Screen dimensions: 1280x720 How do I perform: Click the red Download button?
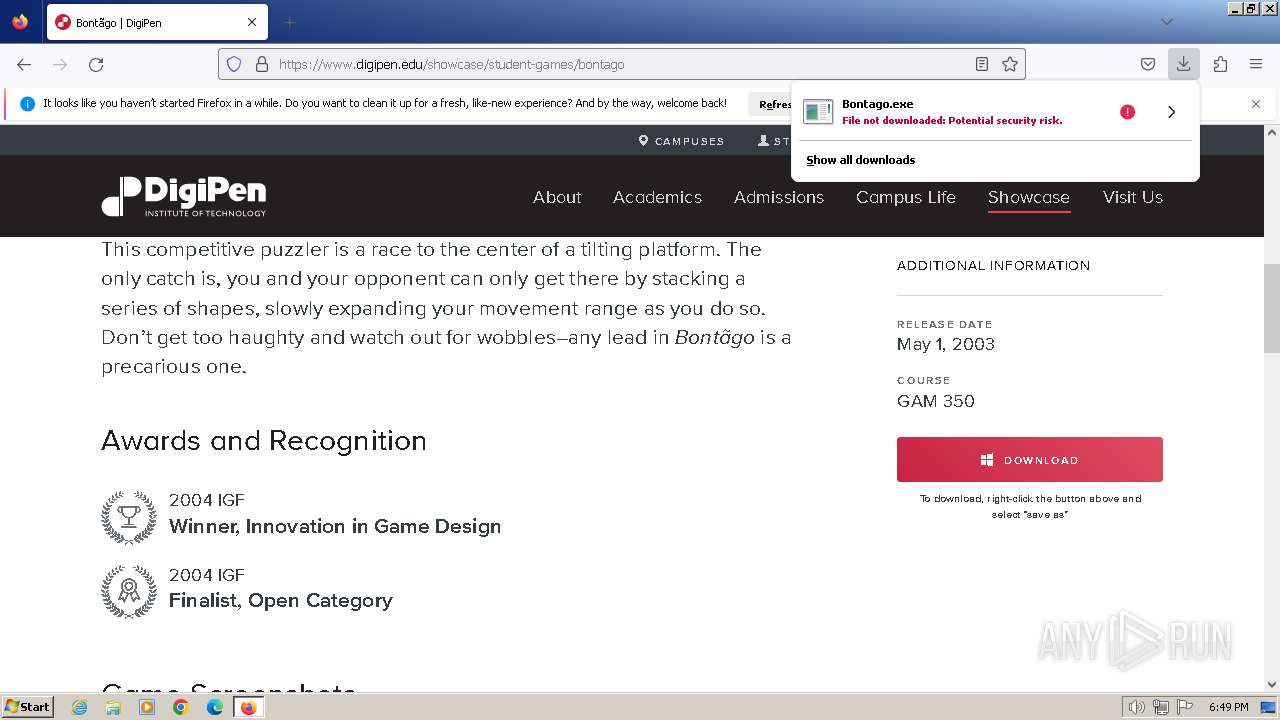point(1030,460)
